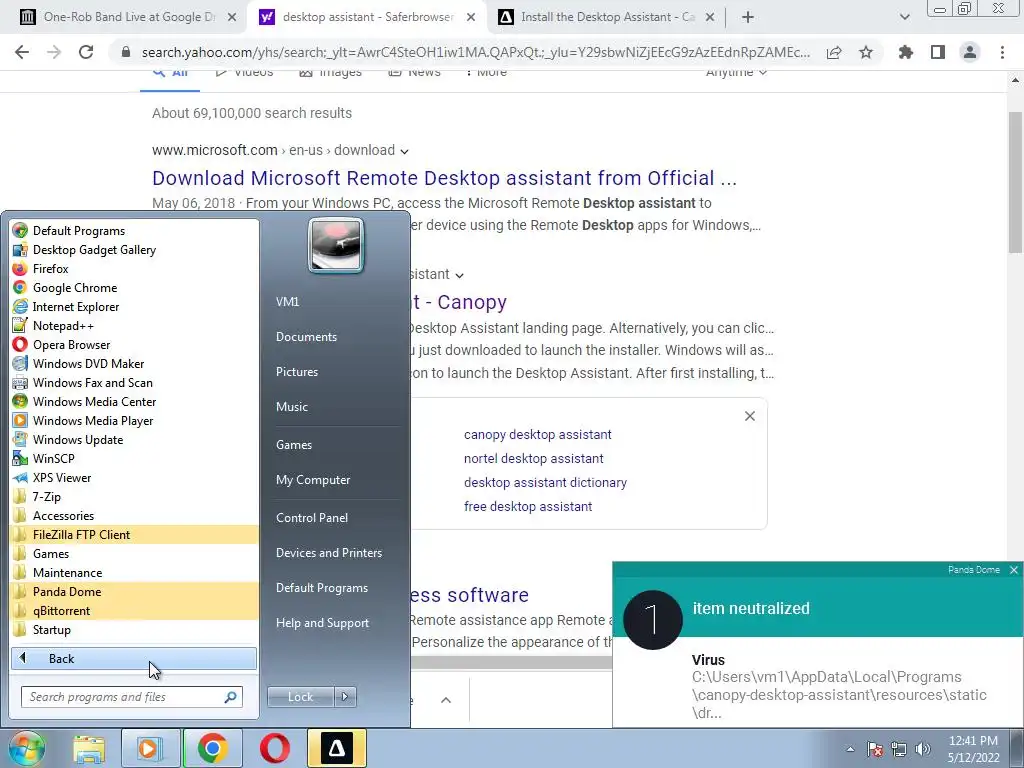
Task: Open Canopy Desktop Assistant taskbar icon
Action: [336, 748]
